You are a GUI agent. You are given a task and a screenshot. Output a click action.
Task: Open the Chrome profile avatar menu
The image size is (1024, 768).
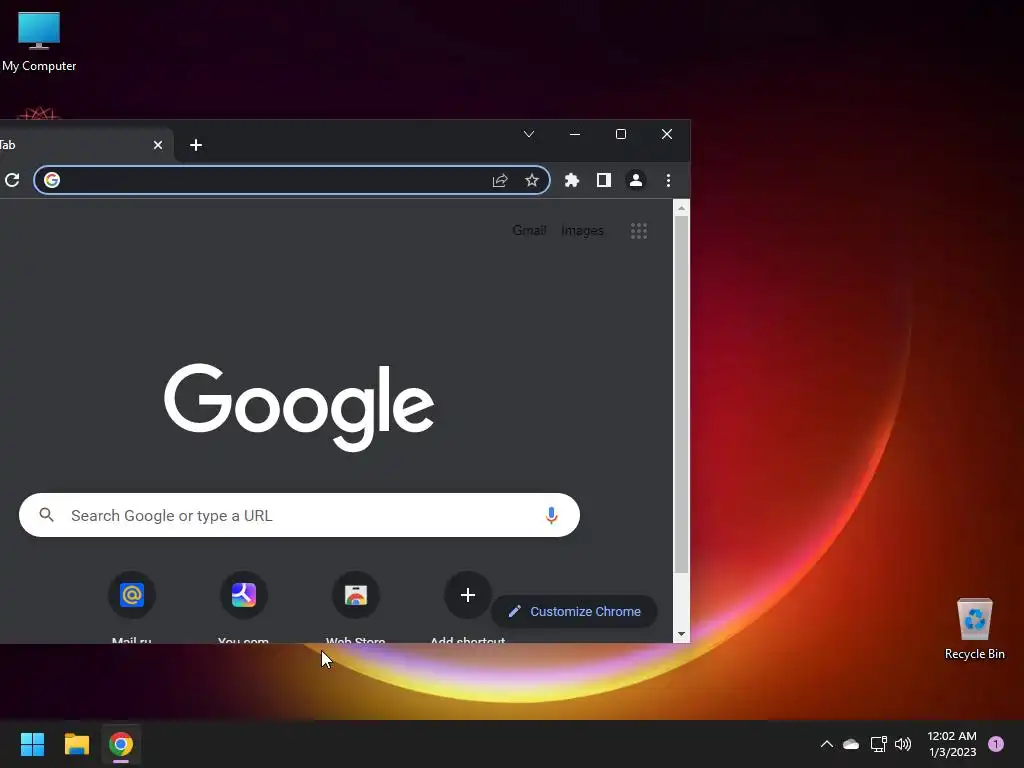[635, 180]
